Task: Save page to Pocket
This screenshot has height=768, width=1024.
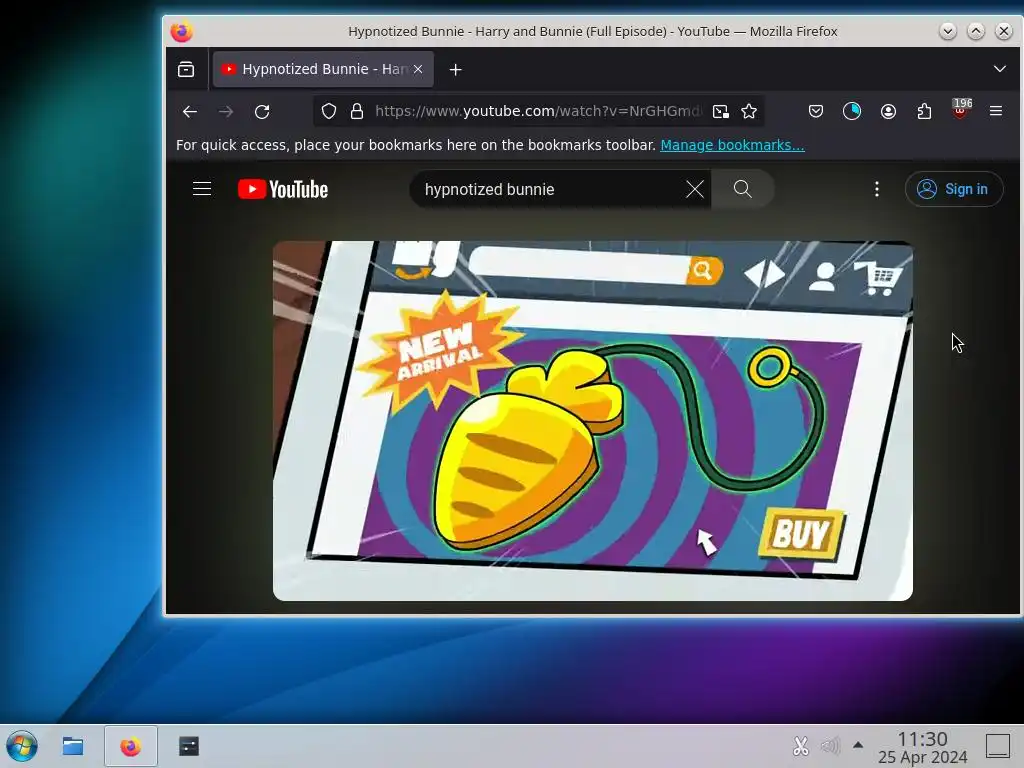Action: pyautogui.click(x=816, y=112)
